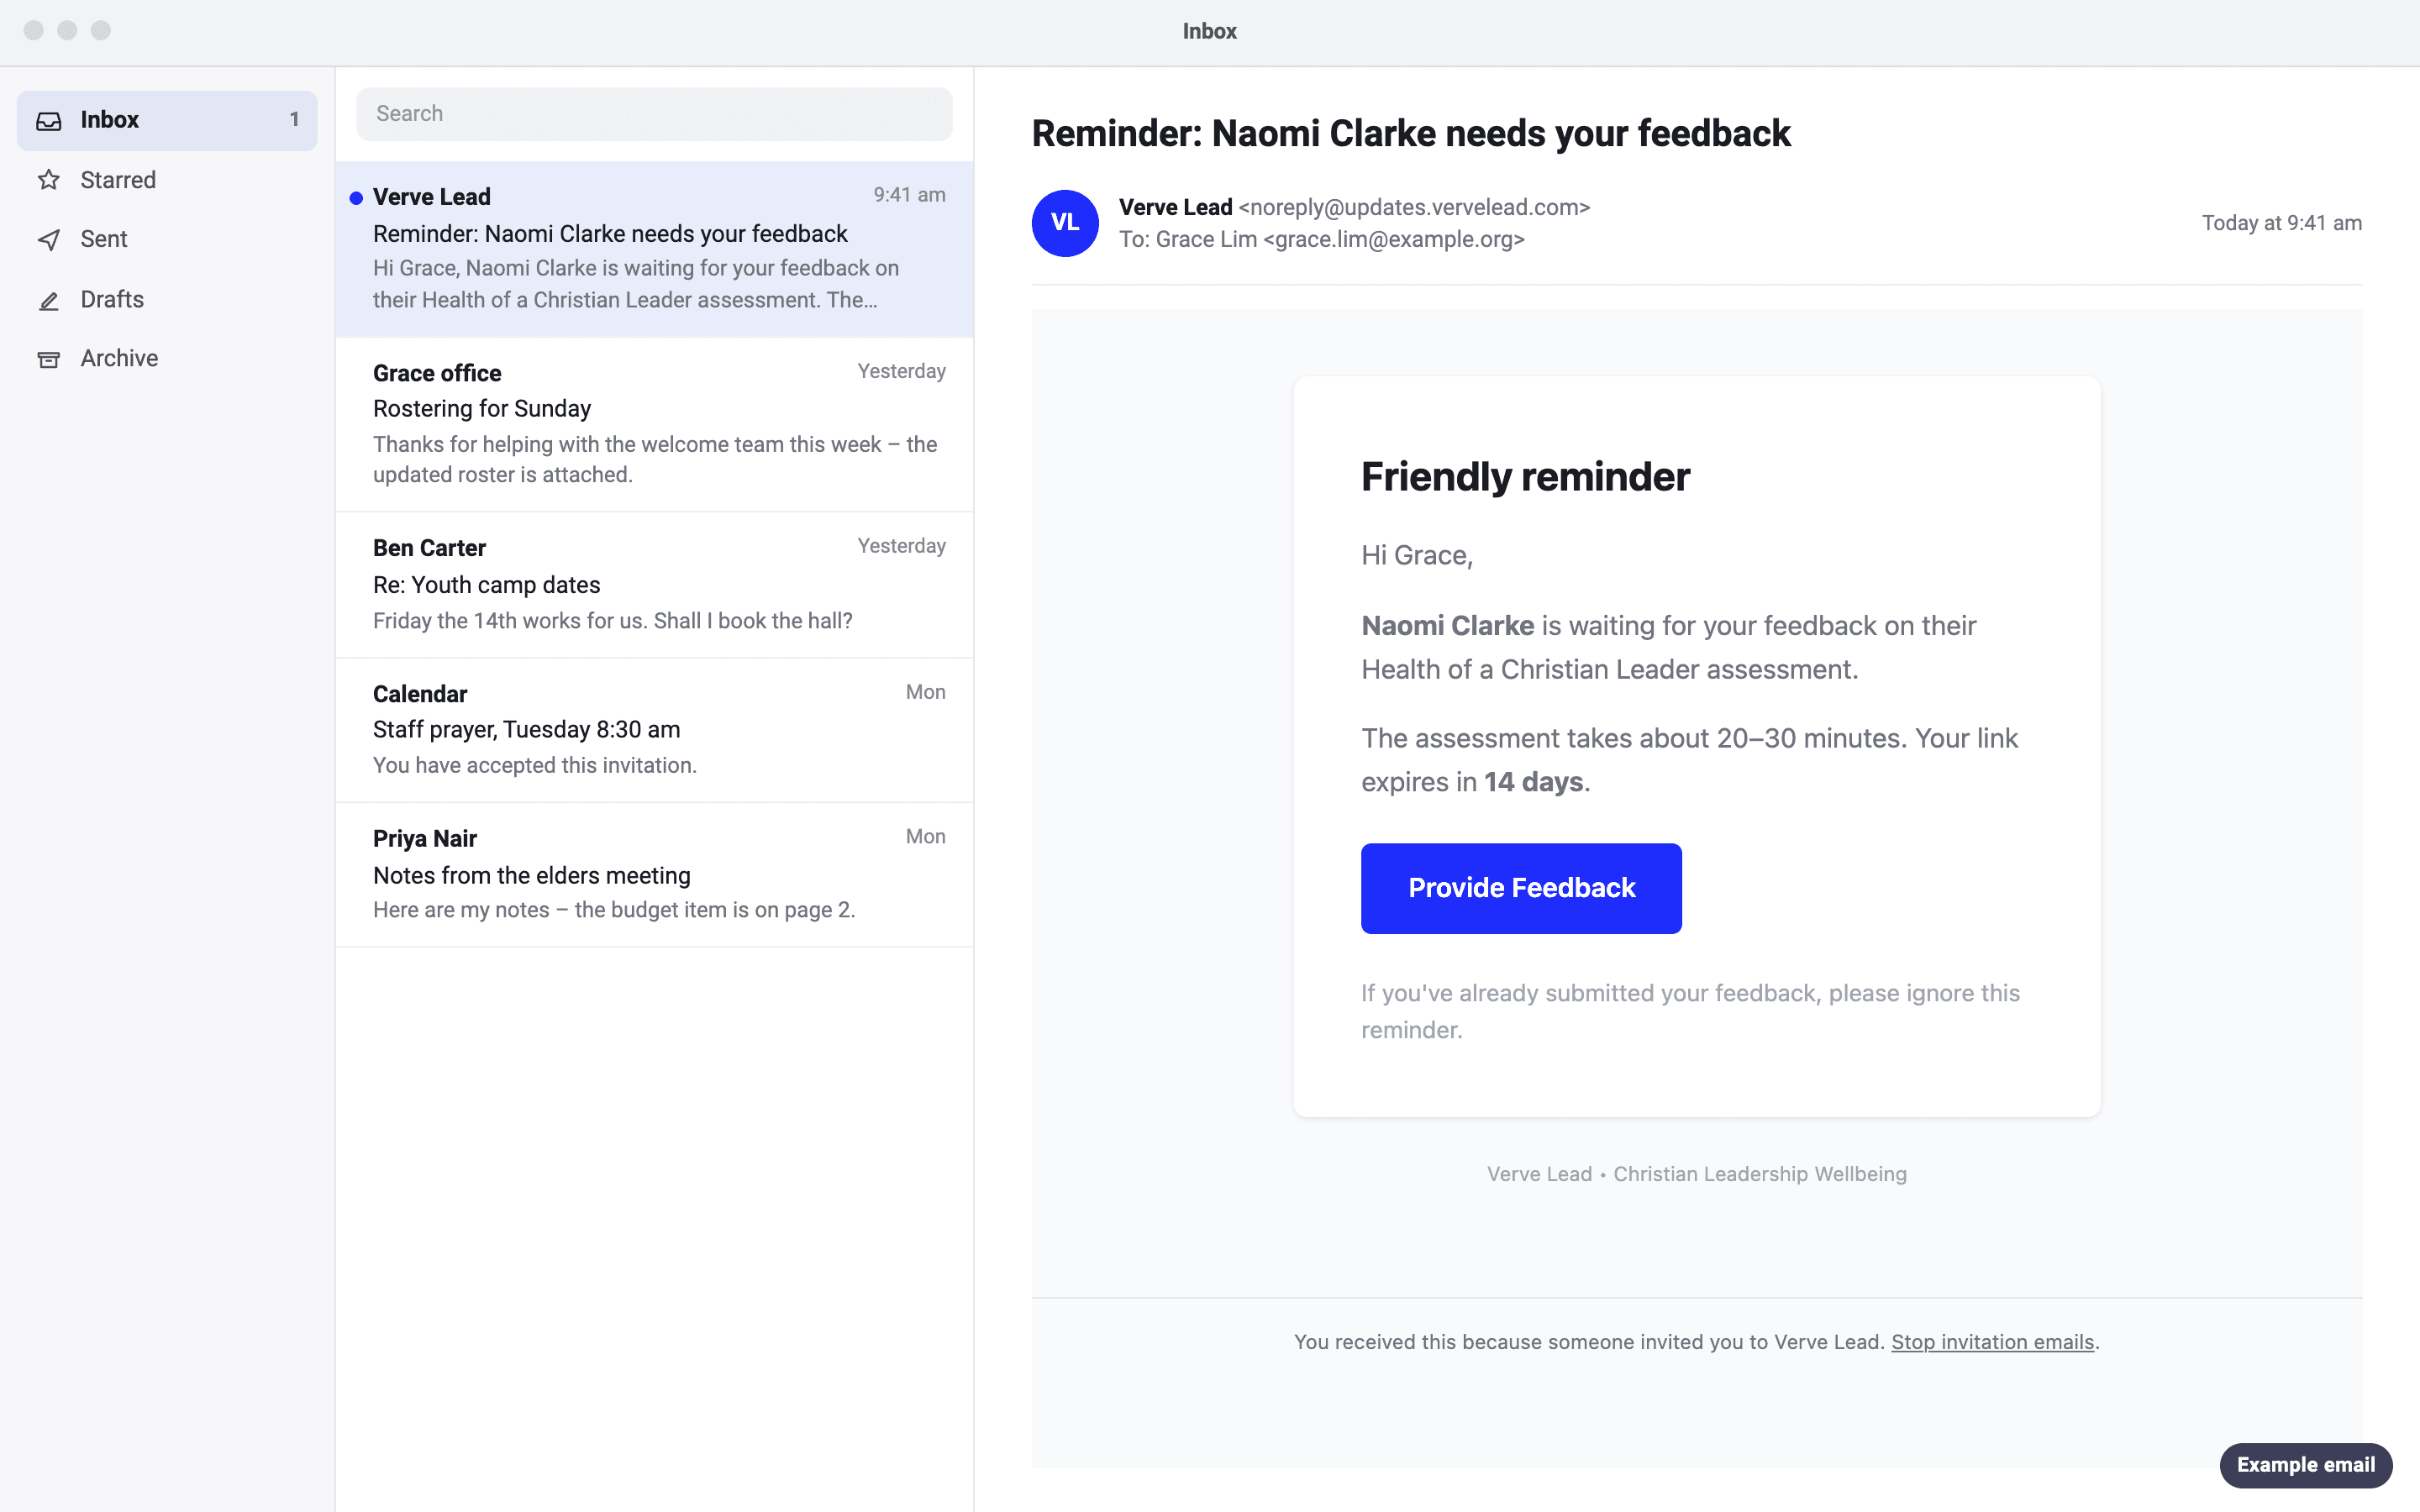
Task: Click the Today at 9:41 am timestamp
Action: [2281, 223]
